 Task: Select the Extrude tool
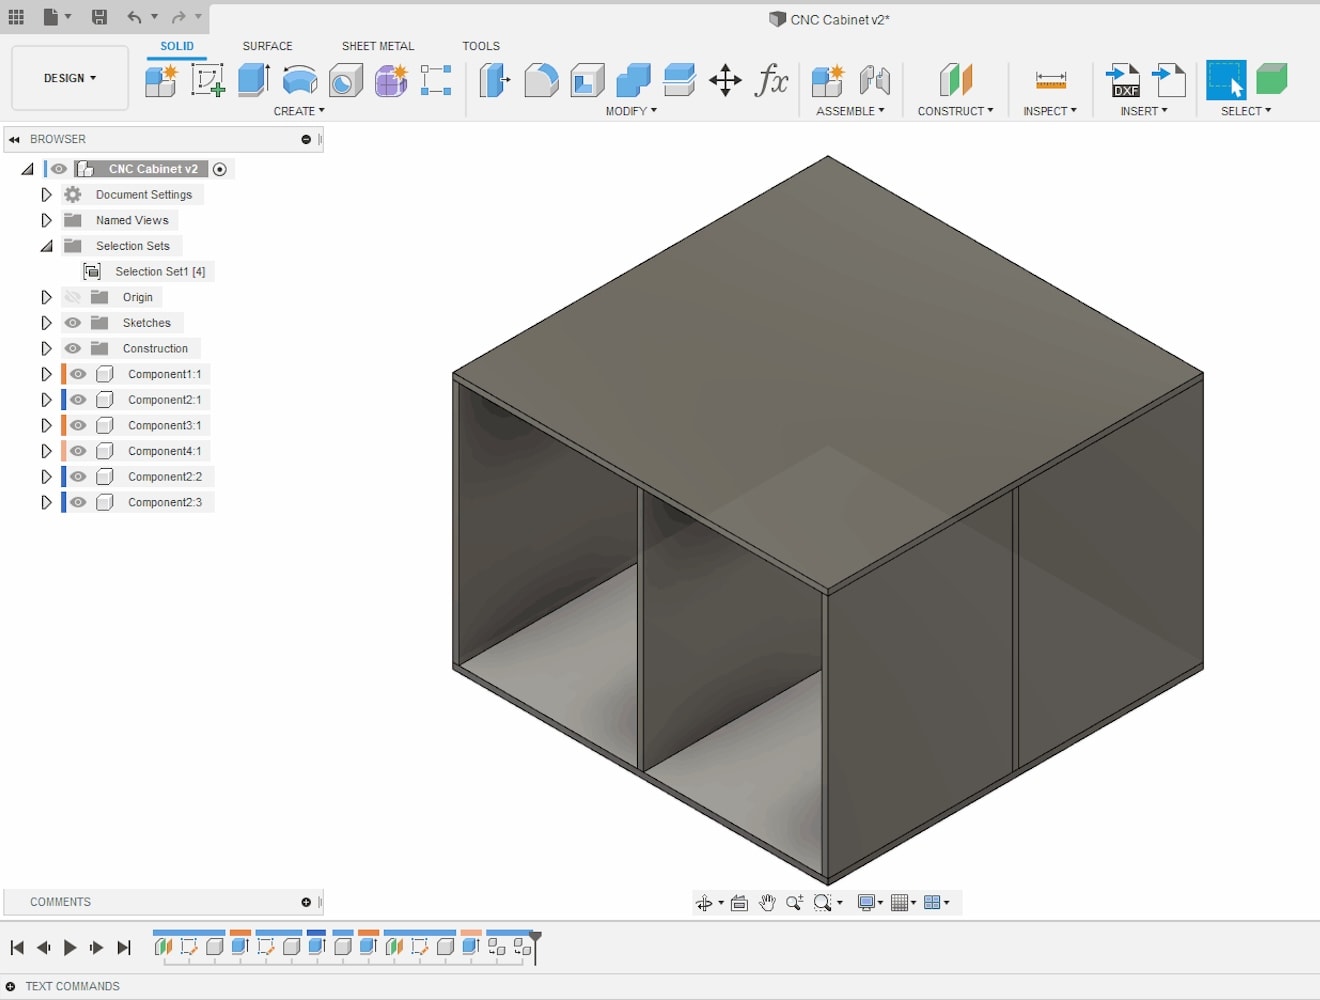coord(252,80)
